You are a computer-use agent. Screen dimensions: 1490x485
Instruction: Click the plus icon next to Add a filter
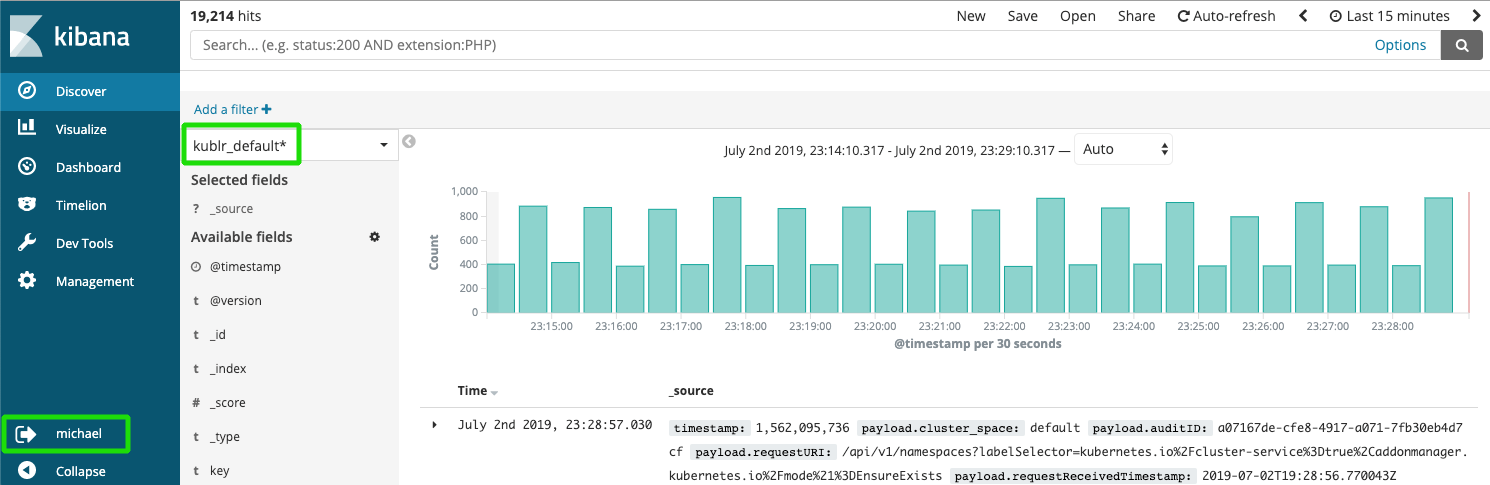click(266, 110)
